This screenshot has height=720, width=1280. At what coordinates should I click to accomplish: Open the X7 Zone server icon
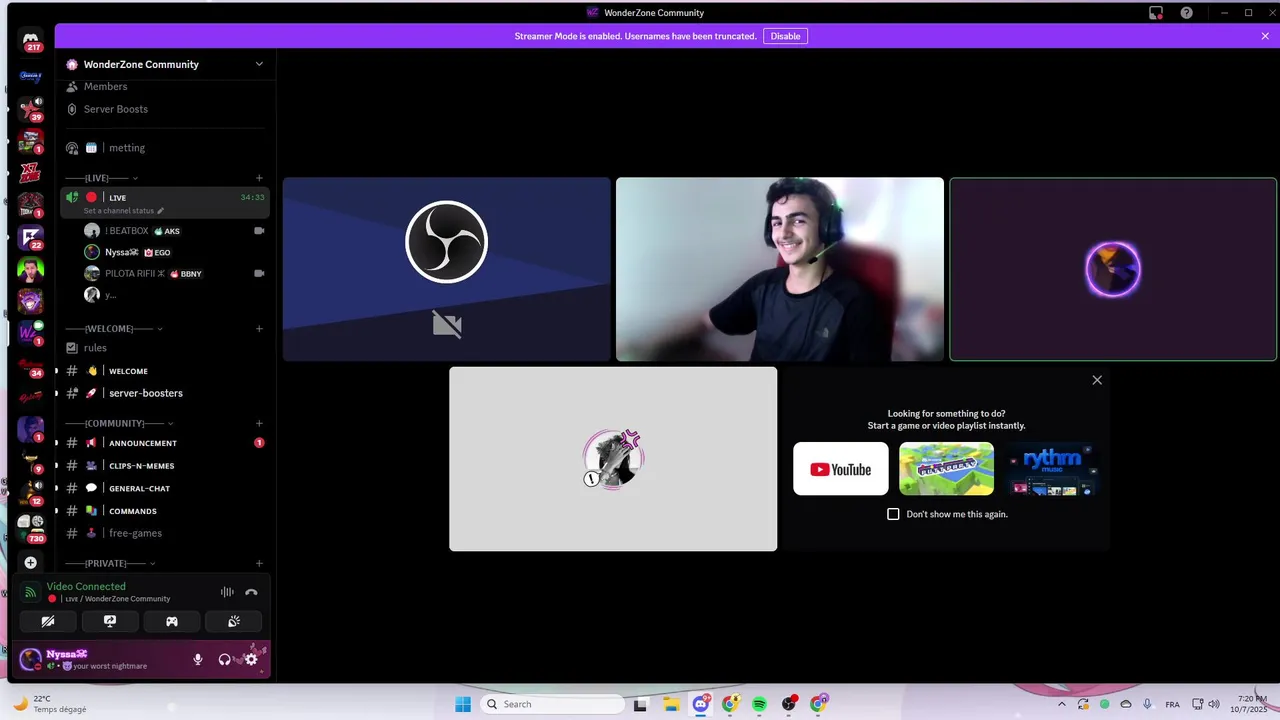pyautogui.click(x=31, y=172)
